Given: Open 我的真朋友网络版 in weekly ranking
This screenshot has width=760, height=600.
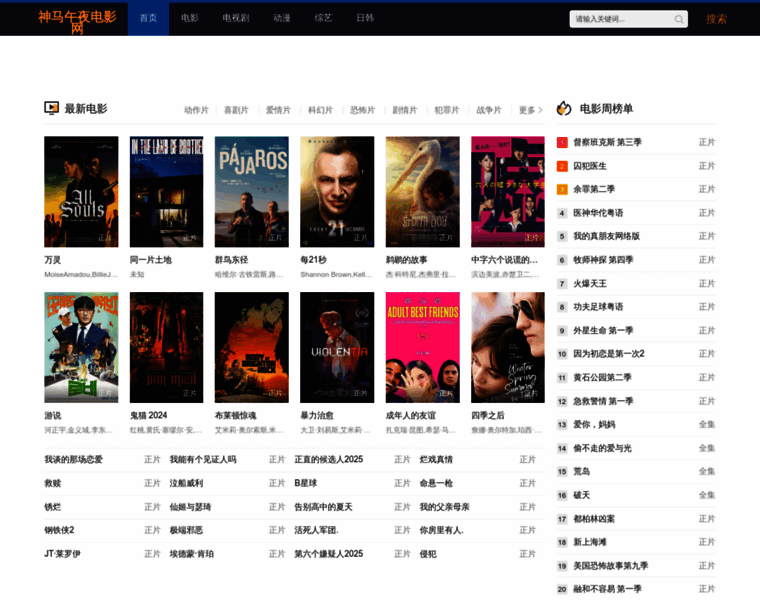Looking at the screenshot, I should click(x=606, y=237).
